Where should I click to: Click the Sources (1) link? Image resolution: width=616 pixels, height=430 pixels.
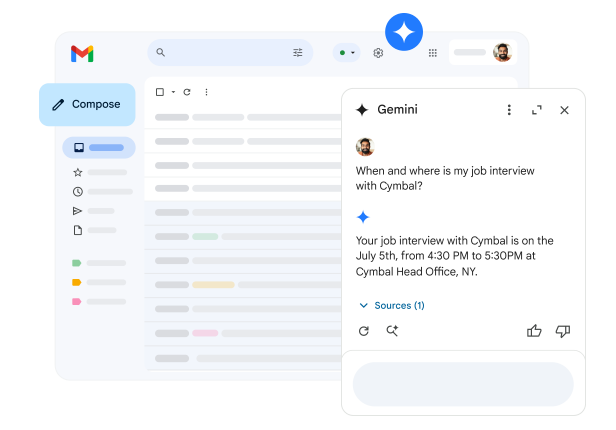click(400, 306)
